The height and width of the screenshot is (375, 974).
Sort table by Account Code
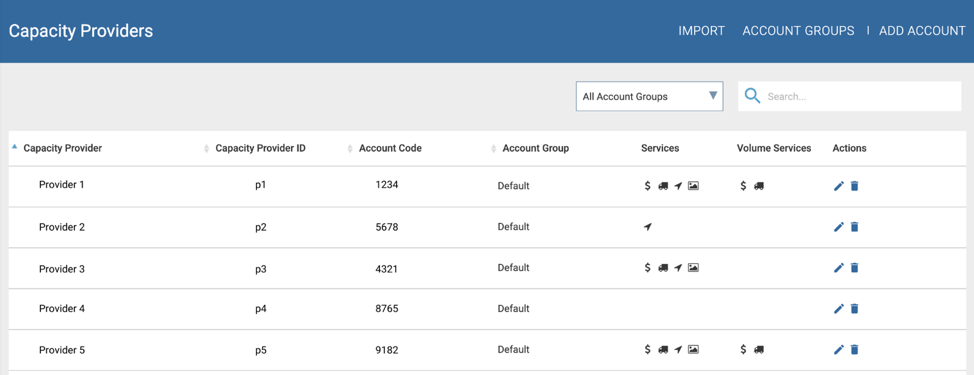tap(390, 148)
